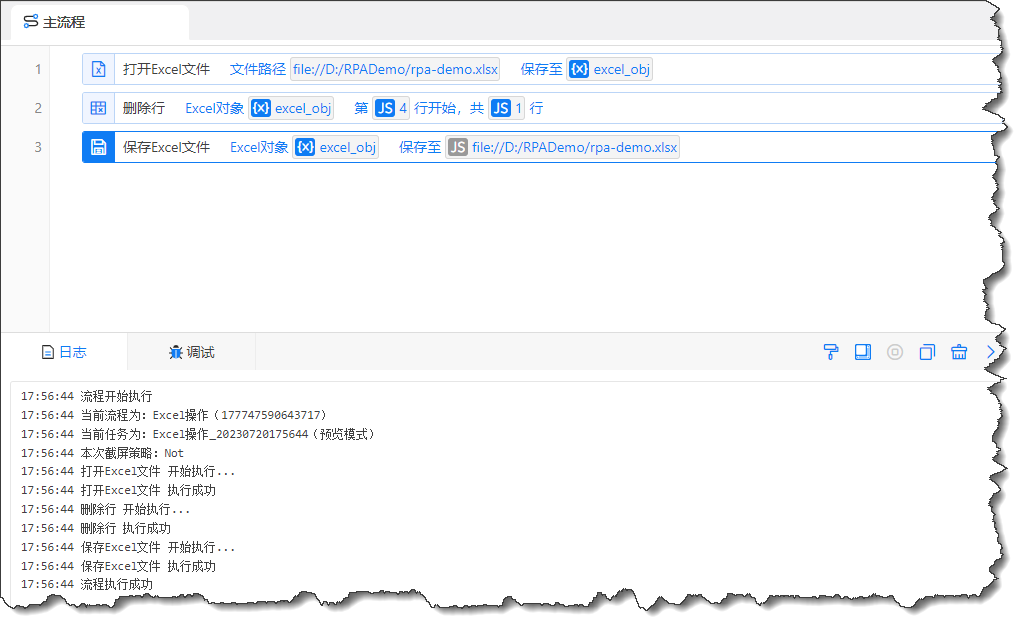Click the excel_obj variable in step 1
Screen dimensions: 1030x634
click(610, 69)
